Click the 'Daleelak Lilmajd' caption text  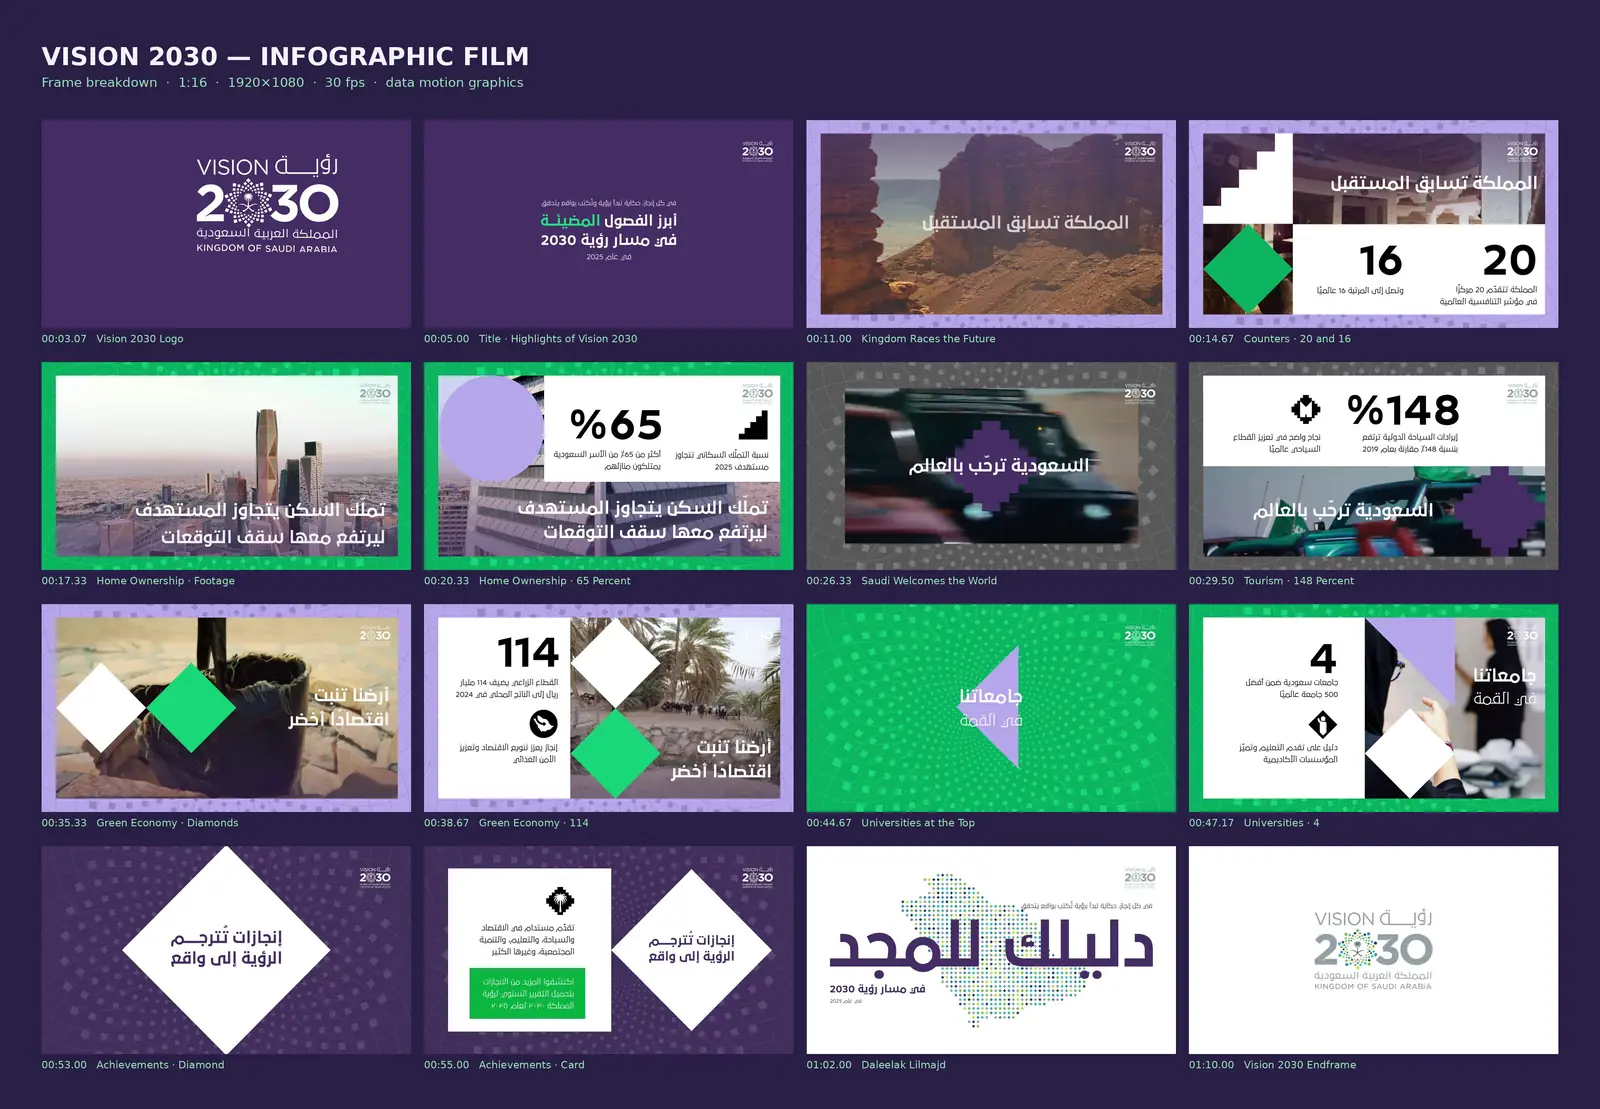[903, 1065]
